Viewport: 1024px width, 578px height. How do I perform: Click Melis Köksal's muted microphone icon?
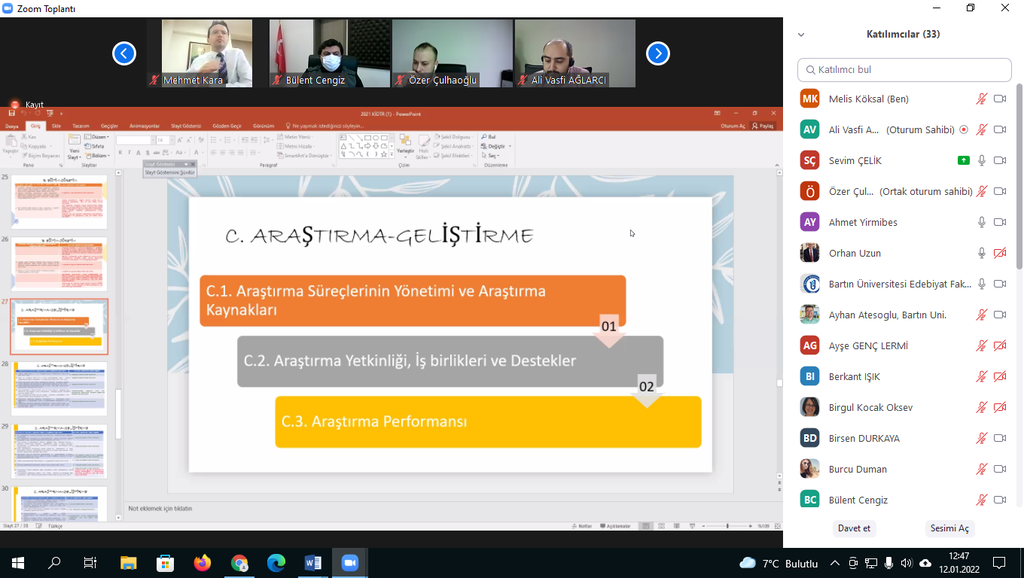point(982,99)
